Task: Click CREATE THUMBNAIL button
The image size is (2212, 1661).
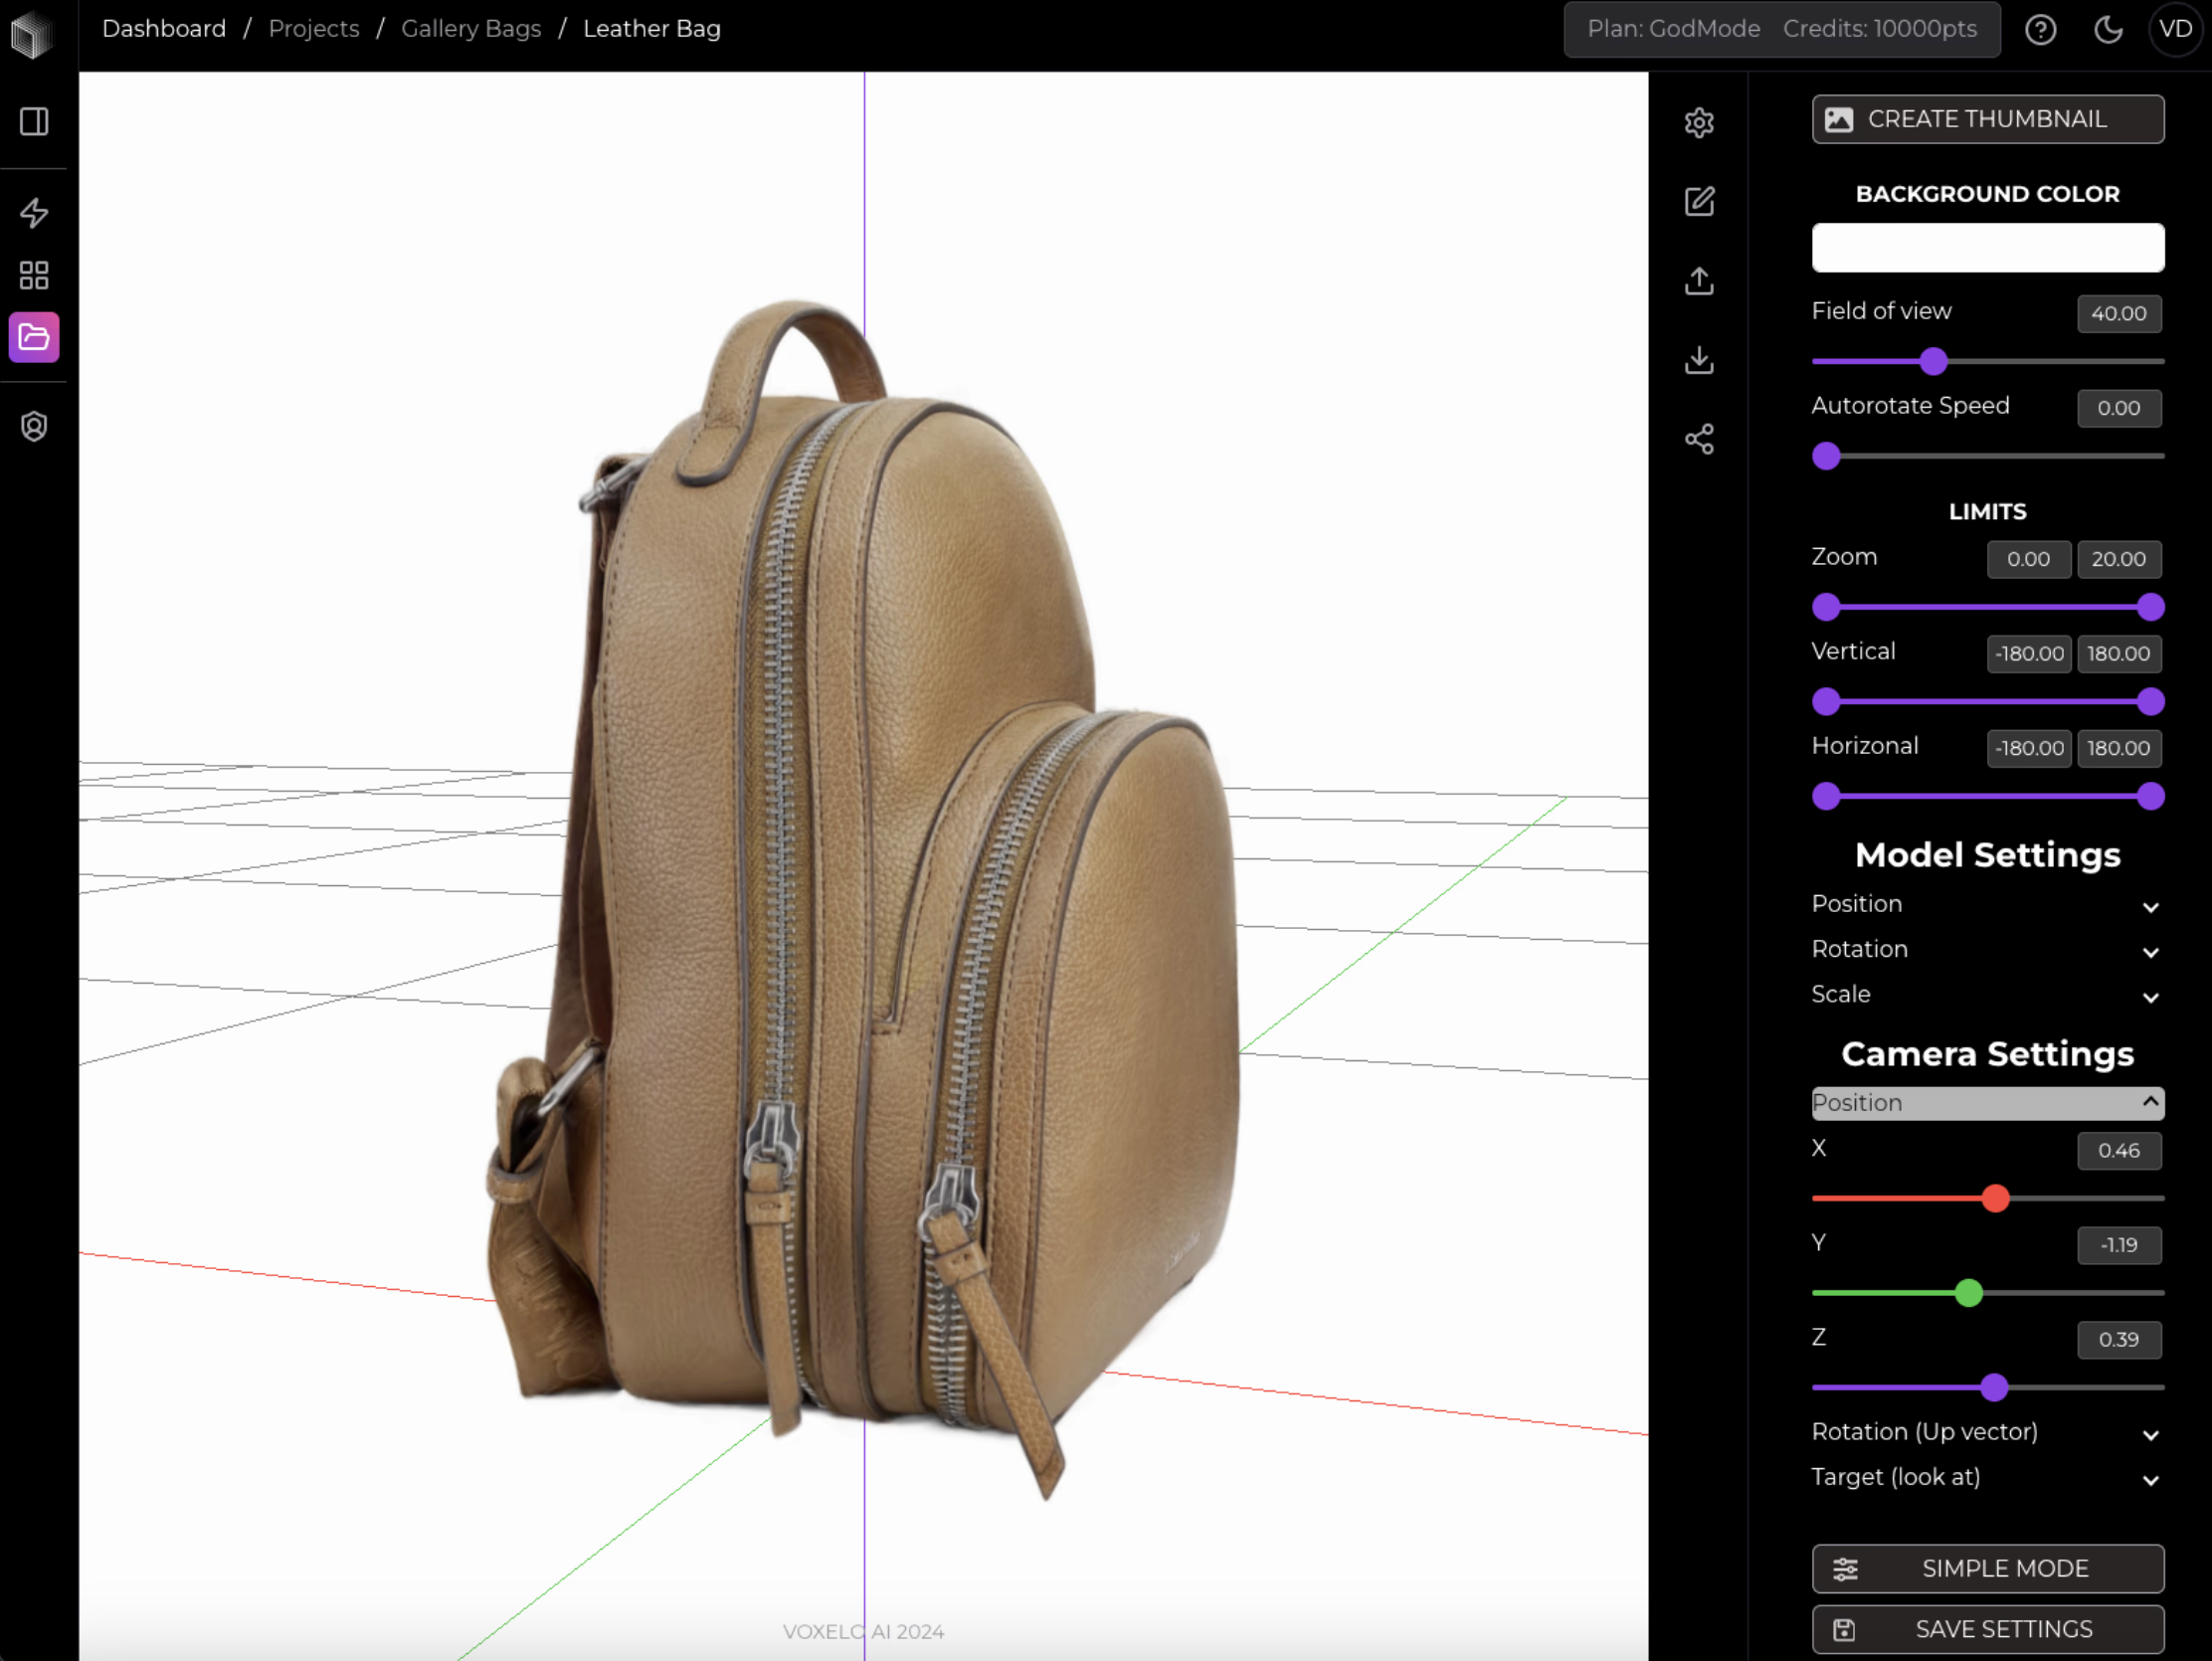Action: 1987,119
